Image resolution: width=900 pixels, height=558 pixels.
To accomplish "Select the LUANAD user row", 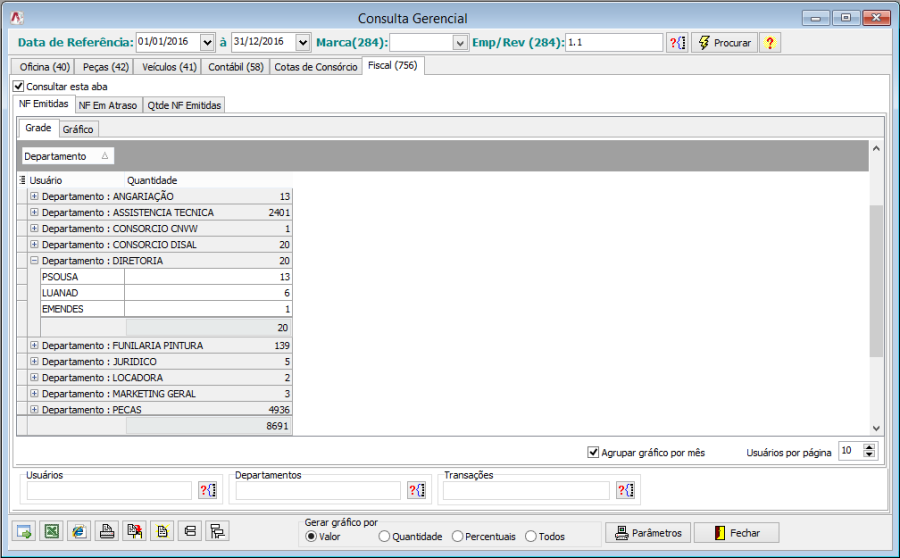I will (166, 293).
